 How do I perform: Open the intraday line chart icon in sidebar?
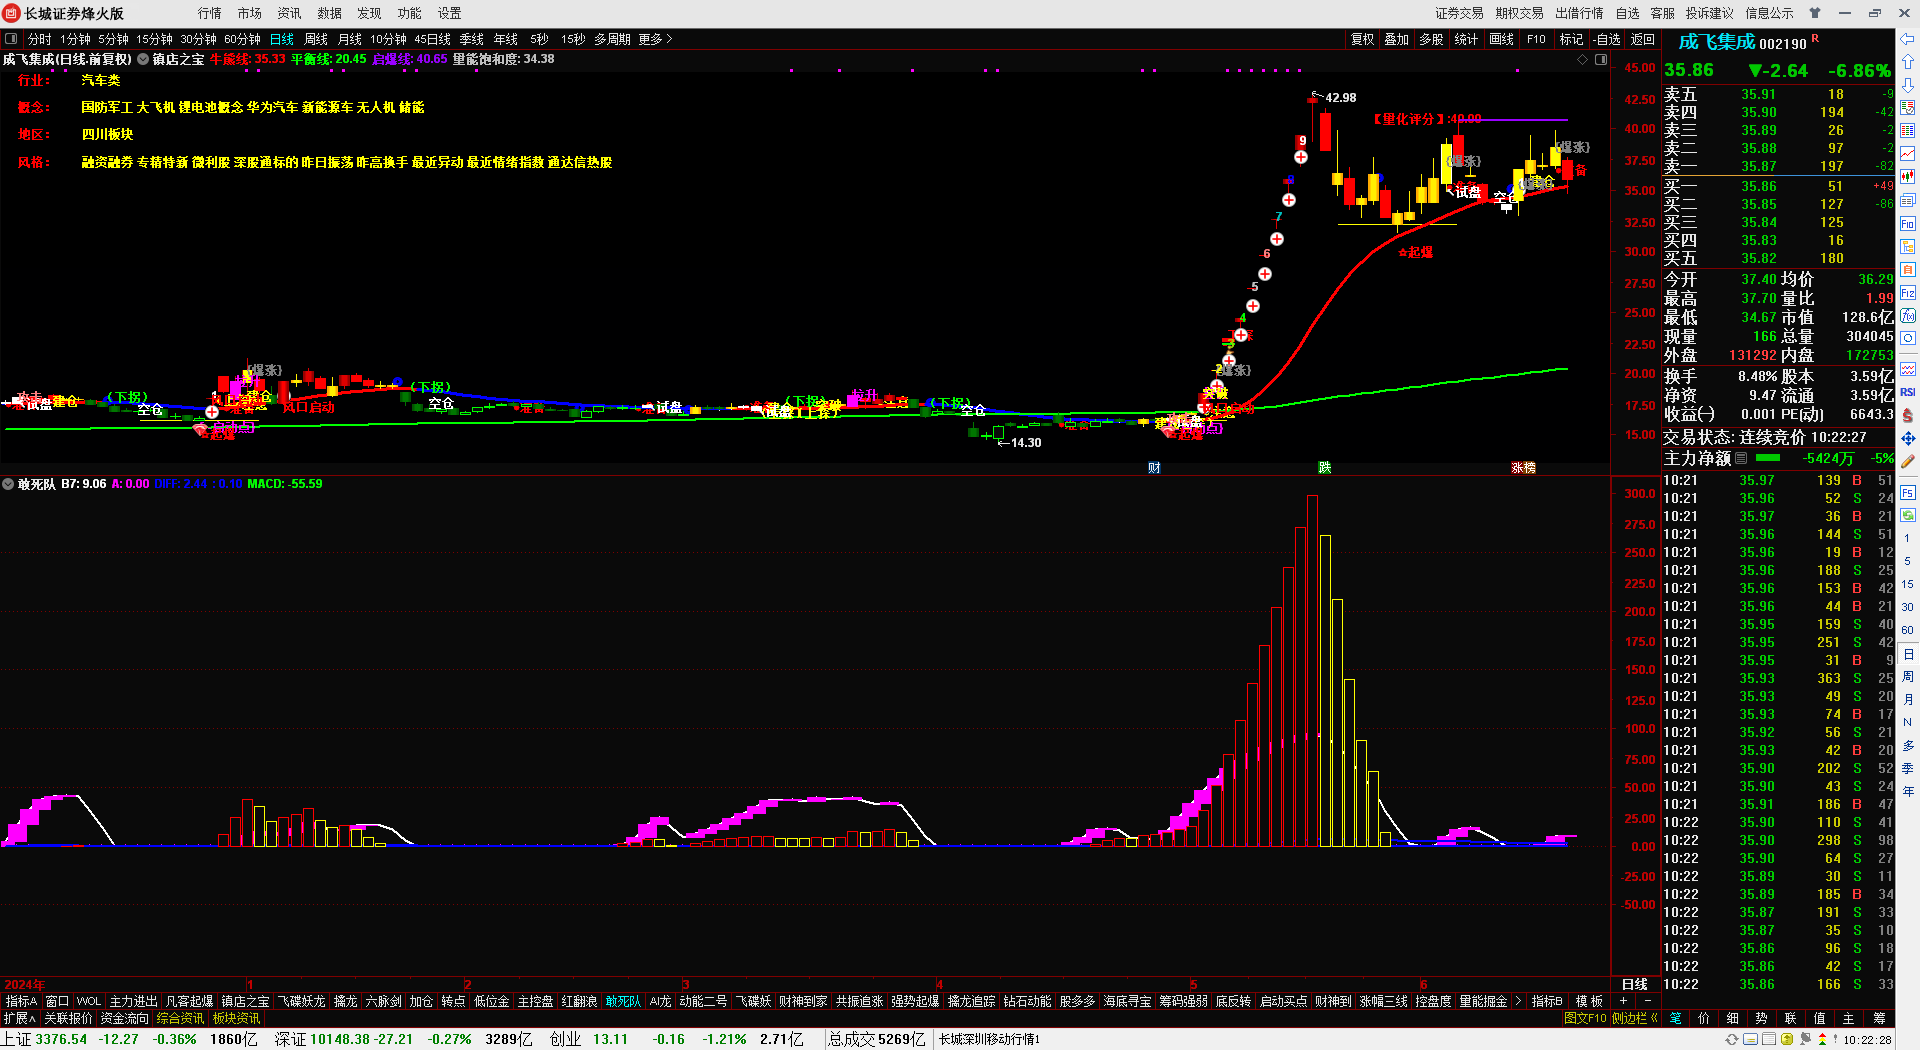(x=1908, y=153)
